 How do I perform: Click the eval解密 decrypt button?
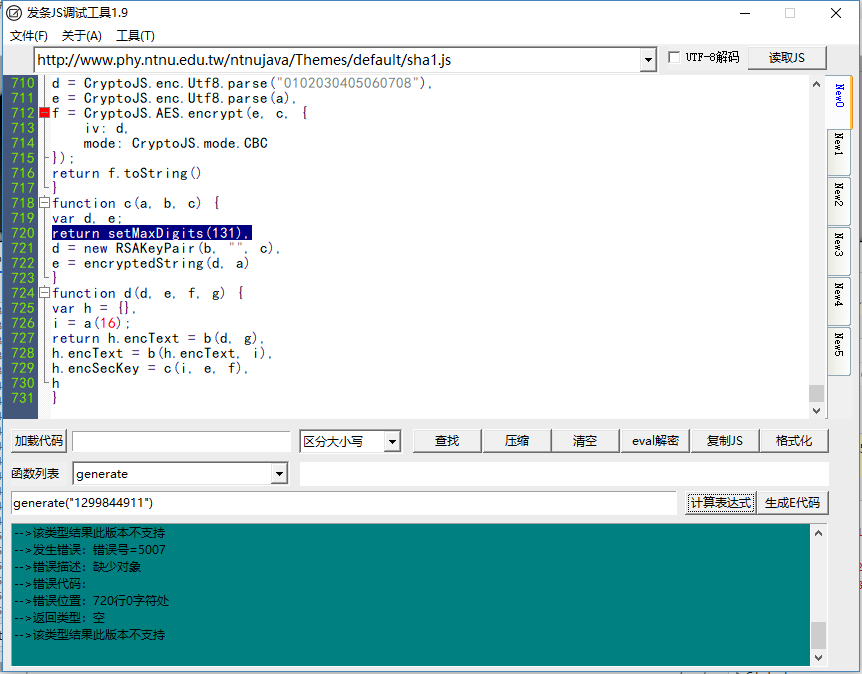pyautogui.click(x=655, y=440)
